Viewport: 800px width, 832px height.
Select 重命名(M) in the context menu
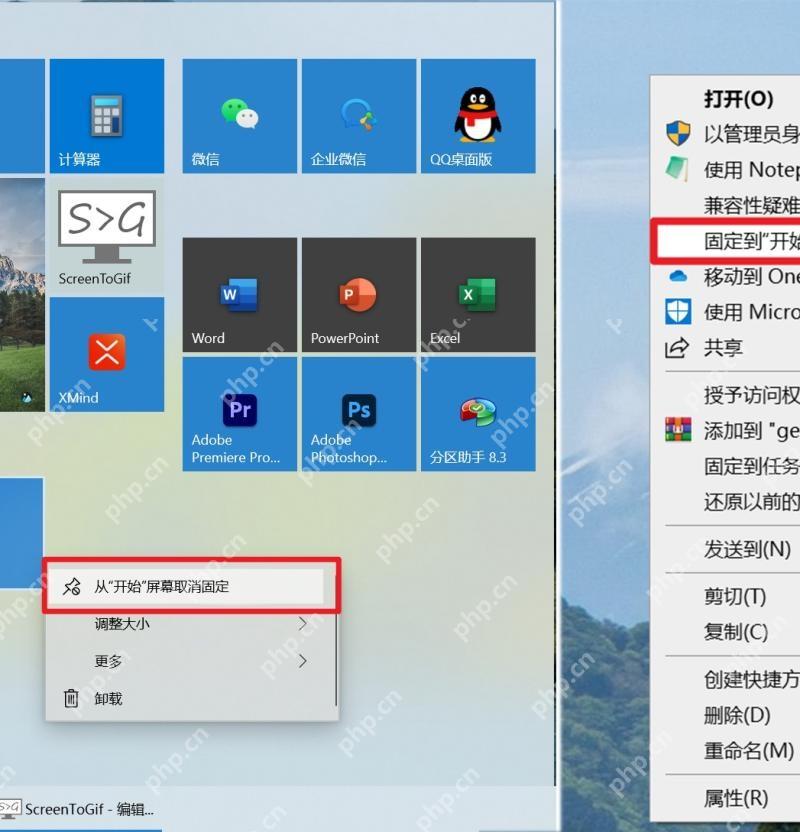tap(726, 750)
